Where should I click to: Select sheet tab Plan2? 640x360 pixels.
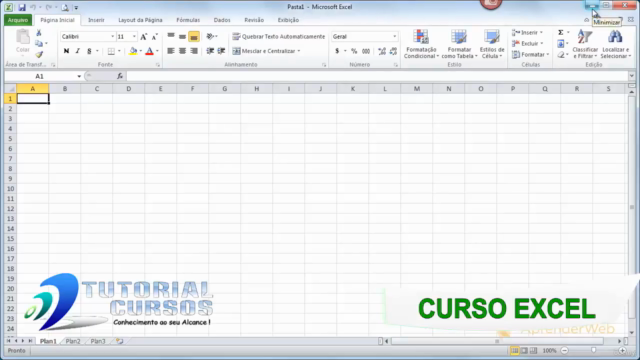point(73,341)
